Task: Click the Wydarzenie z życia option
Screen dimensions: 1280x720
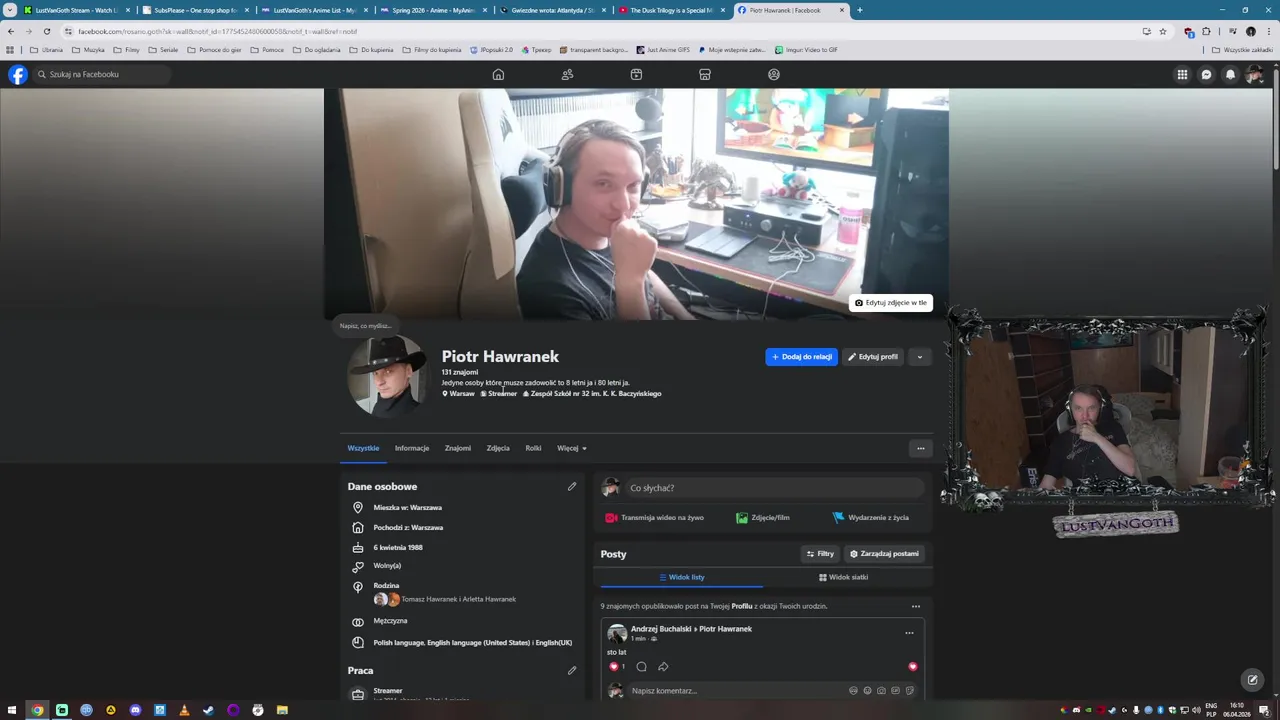Action: click(x=871, y=518)
